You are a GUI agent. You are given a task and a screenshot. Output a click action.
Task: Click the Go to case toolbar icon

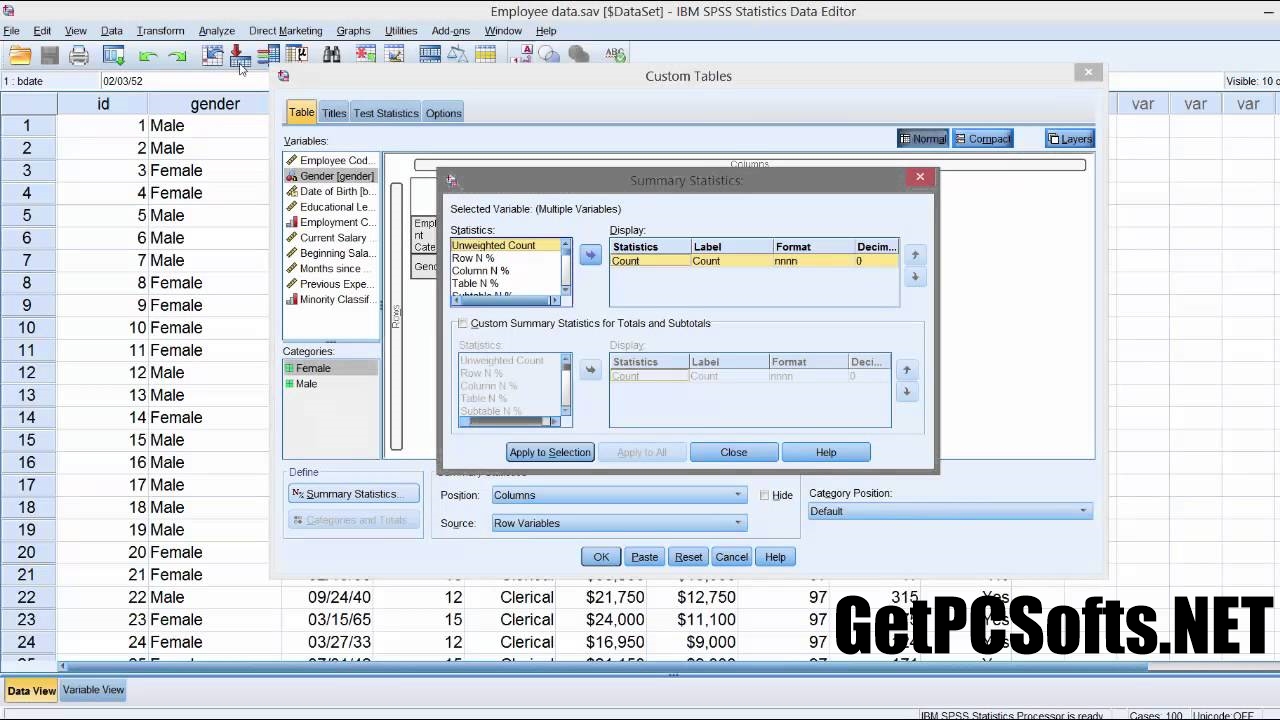[212, 55]
